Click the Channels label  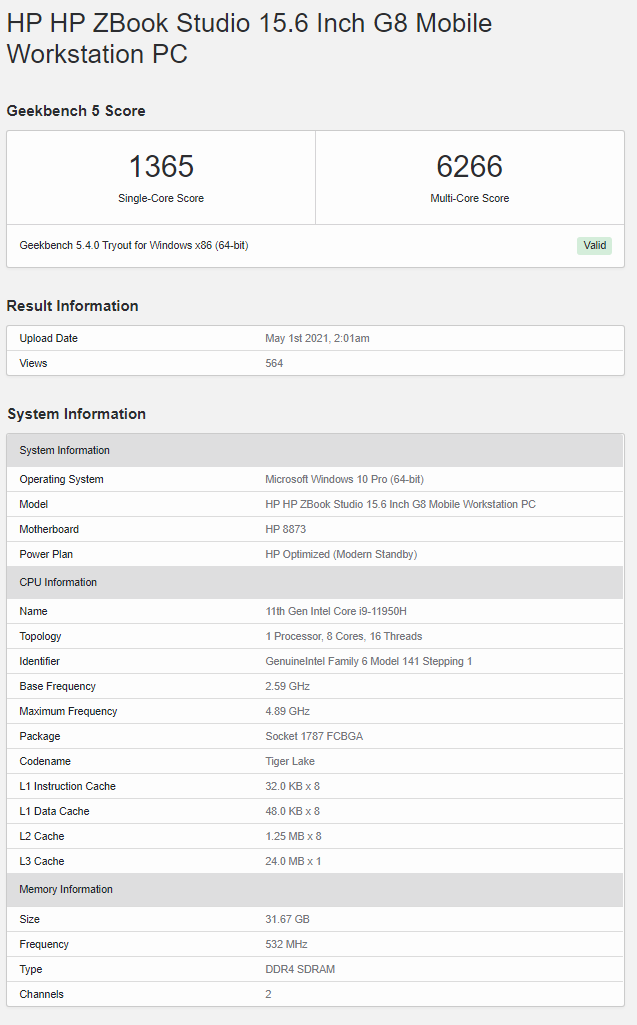41,994
